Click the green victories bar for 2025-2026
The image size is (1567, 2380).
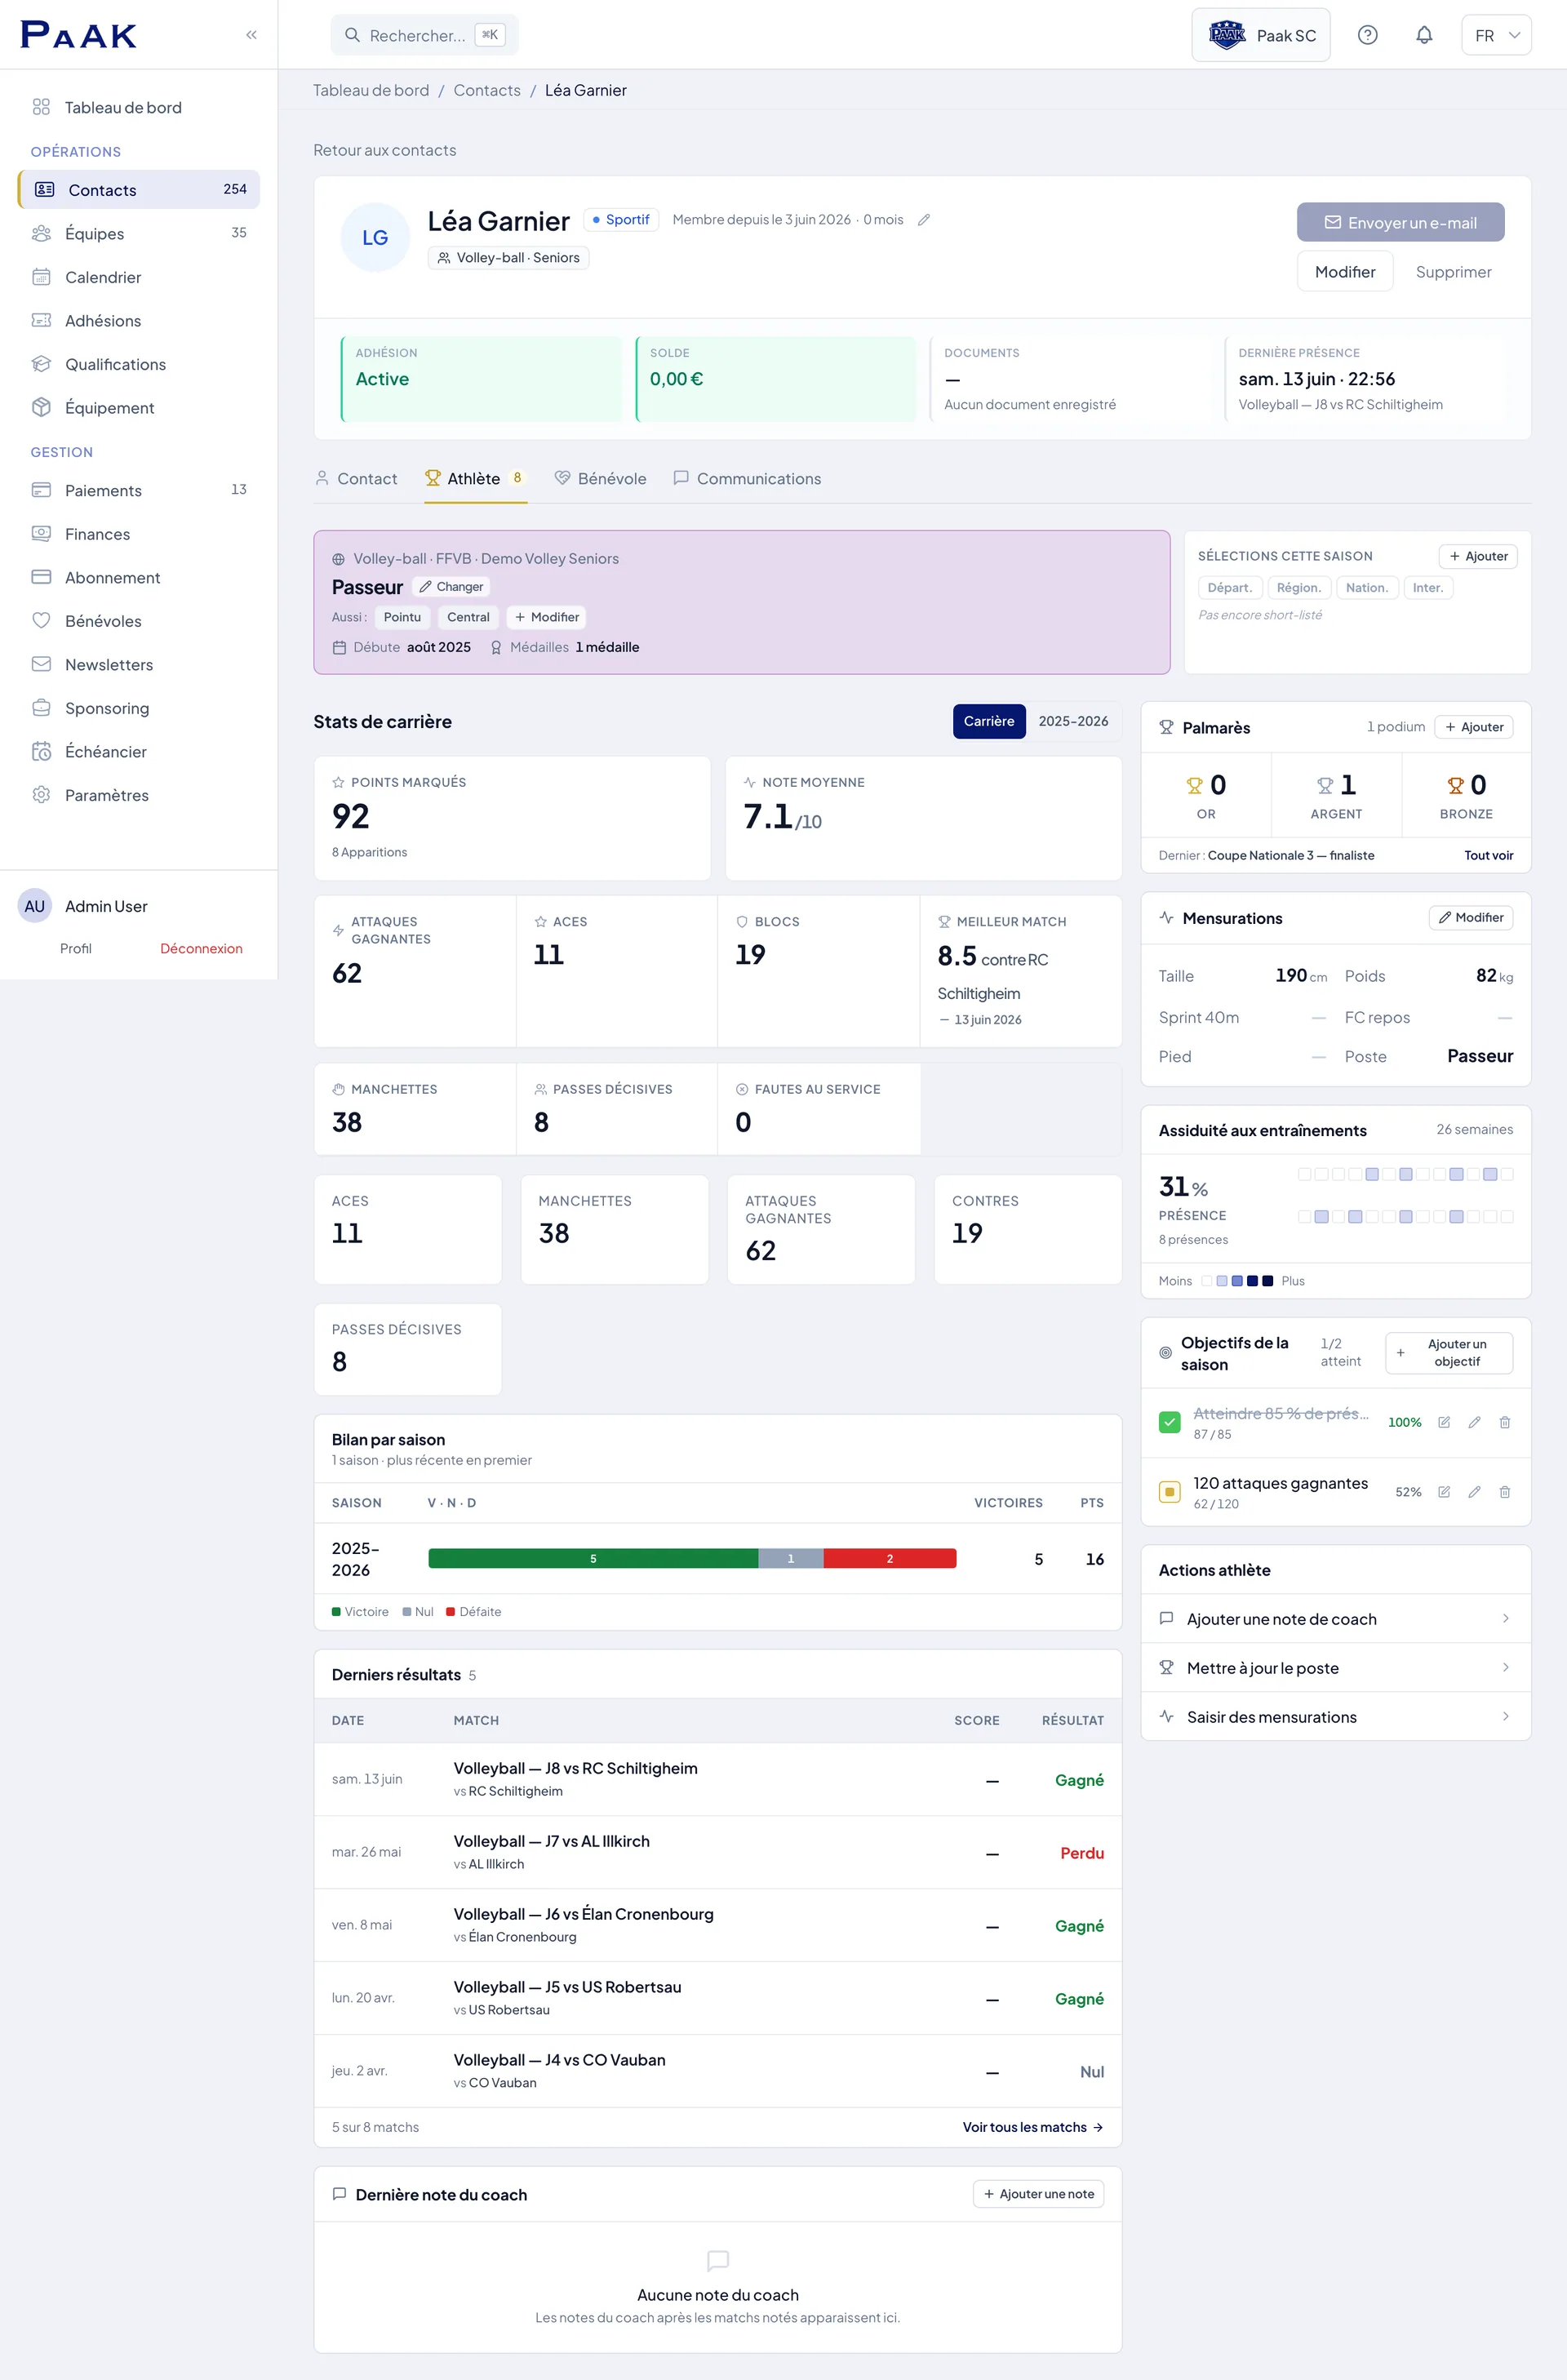[x=593, y=1558]
